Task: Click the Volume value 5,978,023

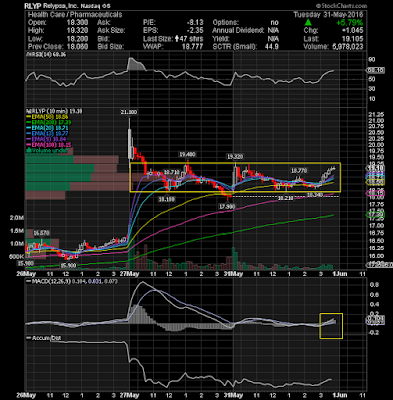Action: [347, 47]
